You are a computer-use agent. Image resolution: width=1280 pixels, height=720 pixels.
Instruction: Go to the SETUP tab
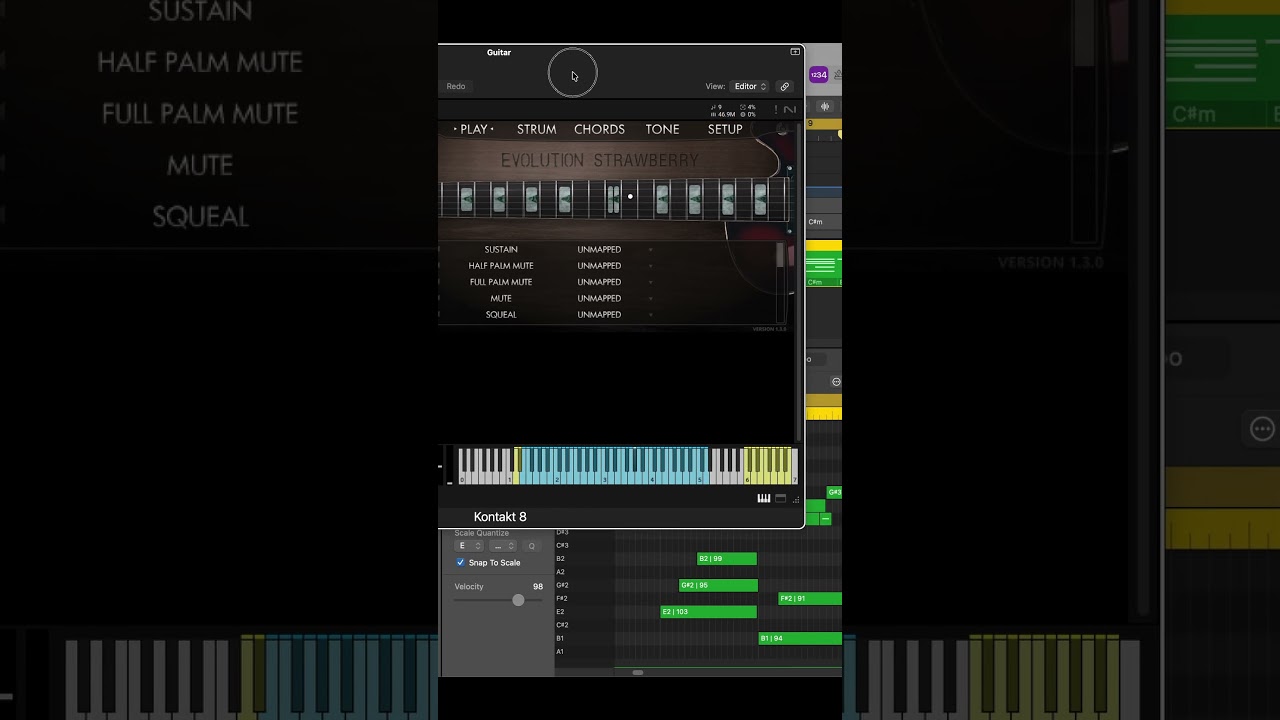pos(725,129)
